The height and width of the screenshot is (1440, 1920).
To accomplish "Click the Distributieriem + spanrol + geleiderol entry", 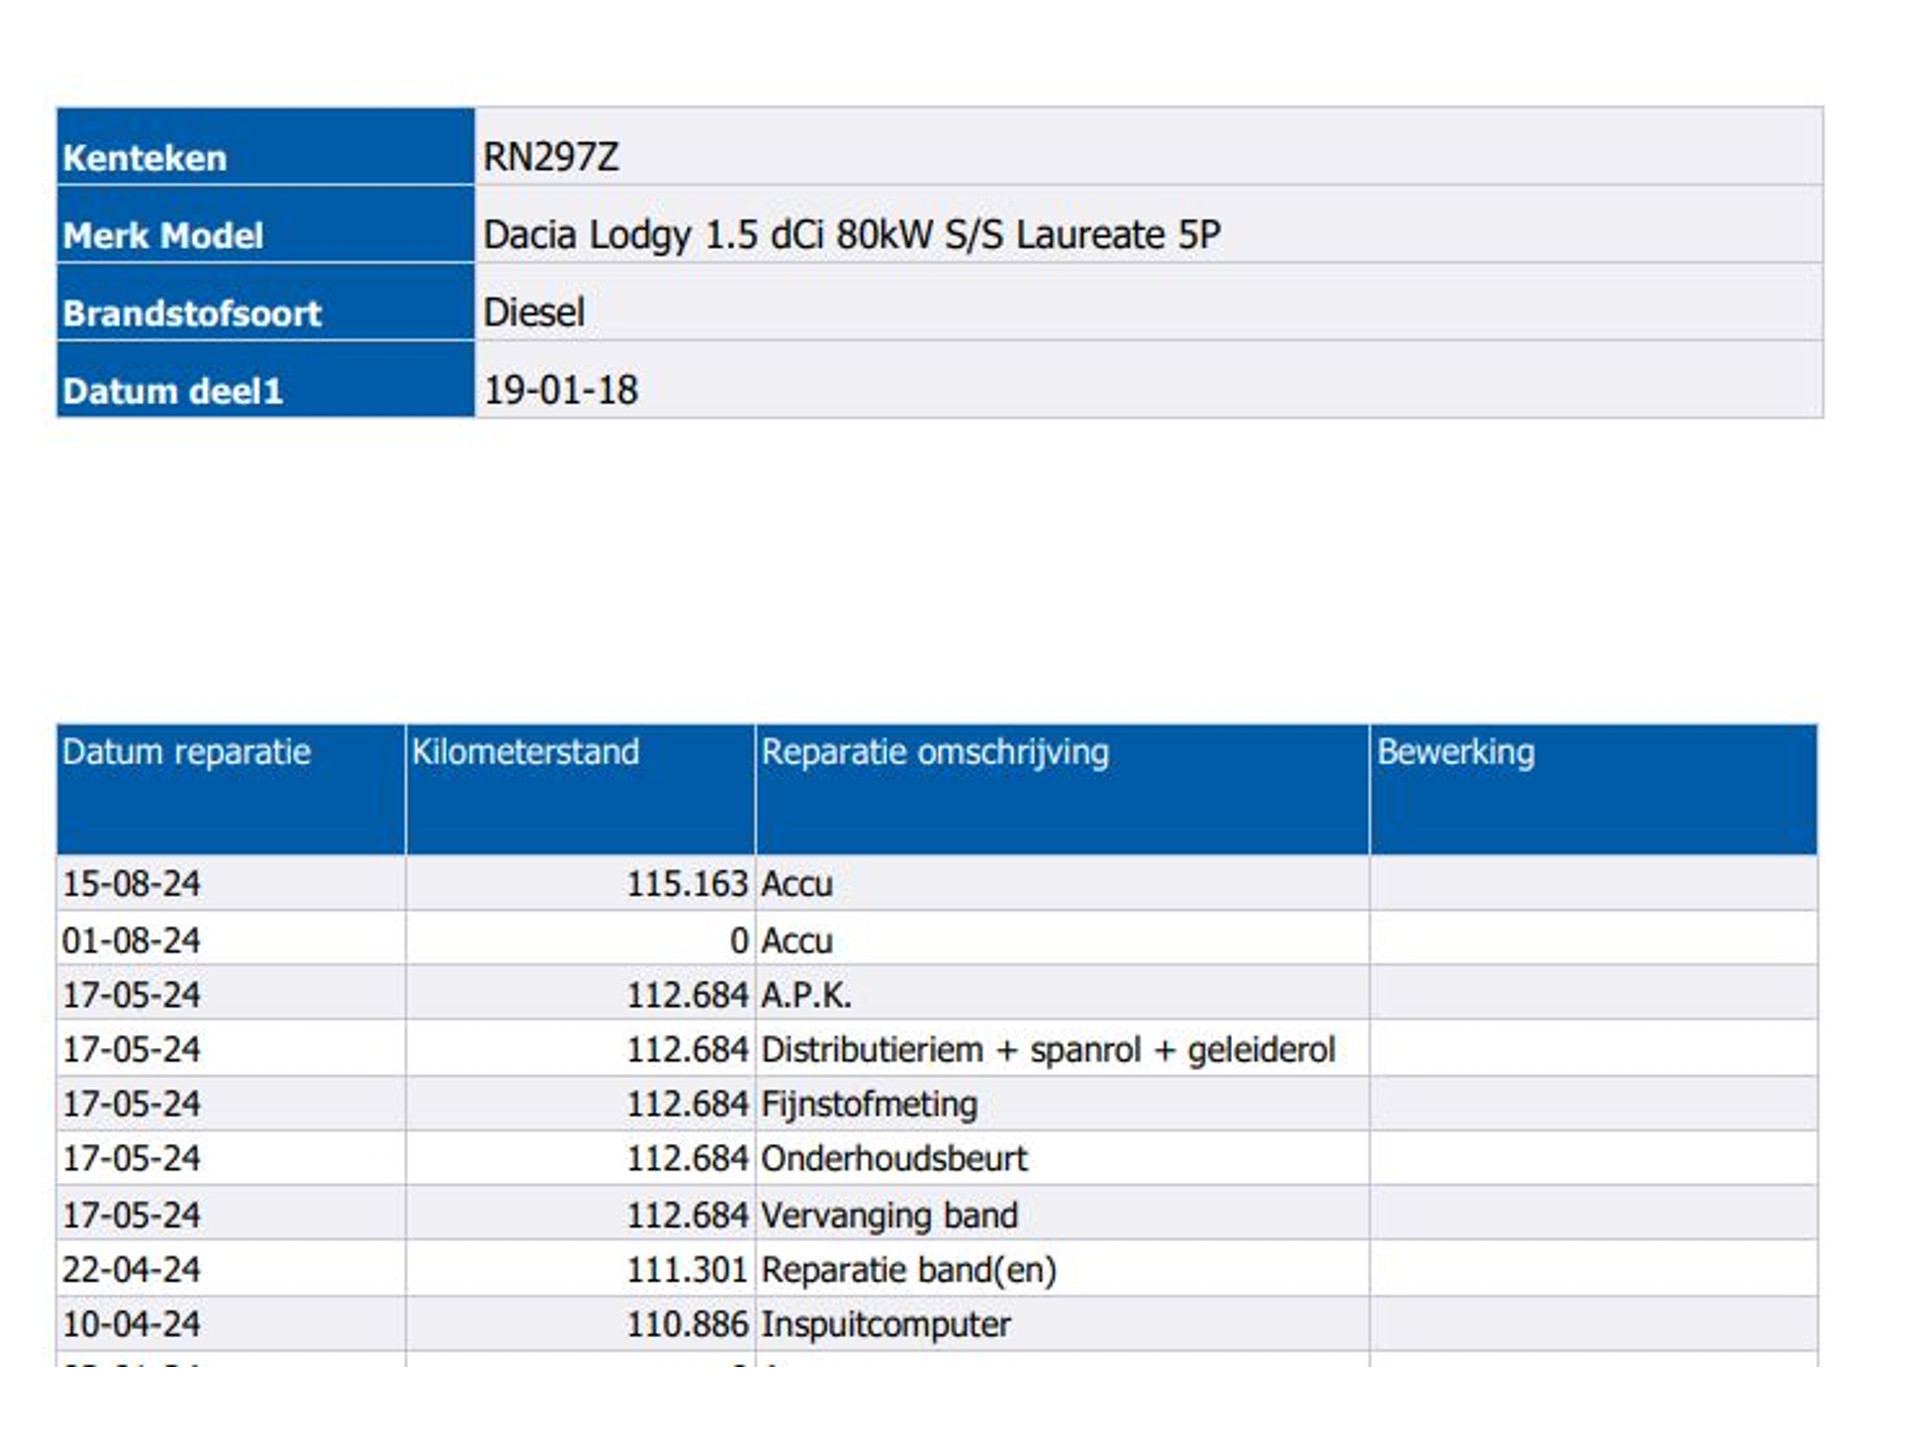I will coord(1048,1050).
